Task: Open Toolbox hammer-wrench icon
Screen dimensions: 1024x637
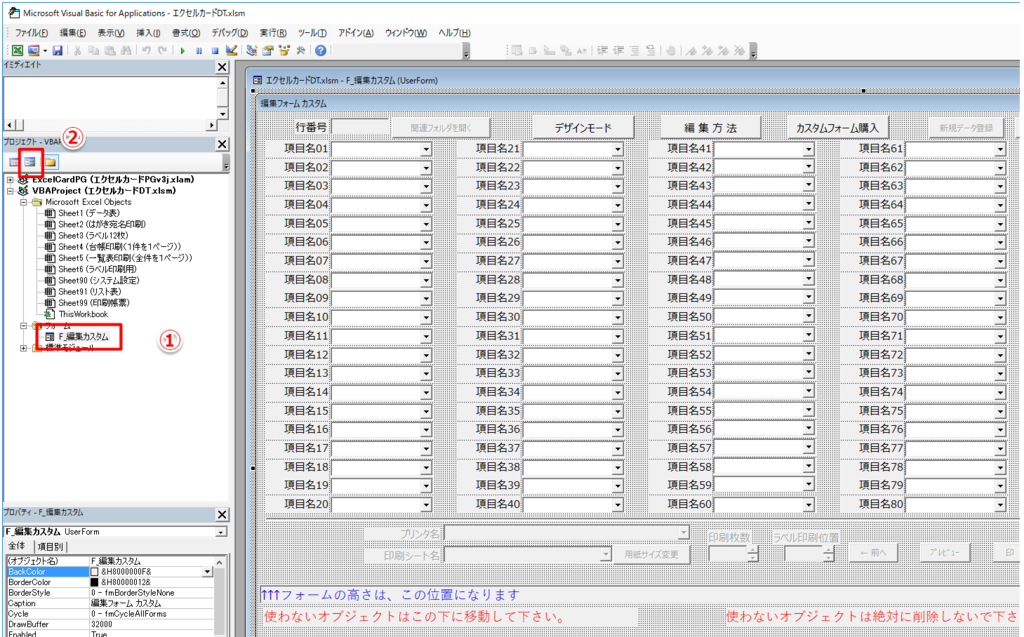Action: point(301,50)
